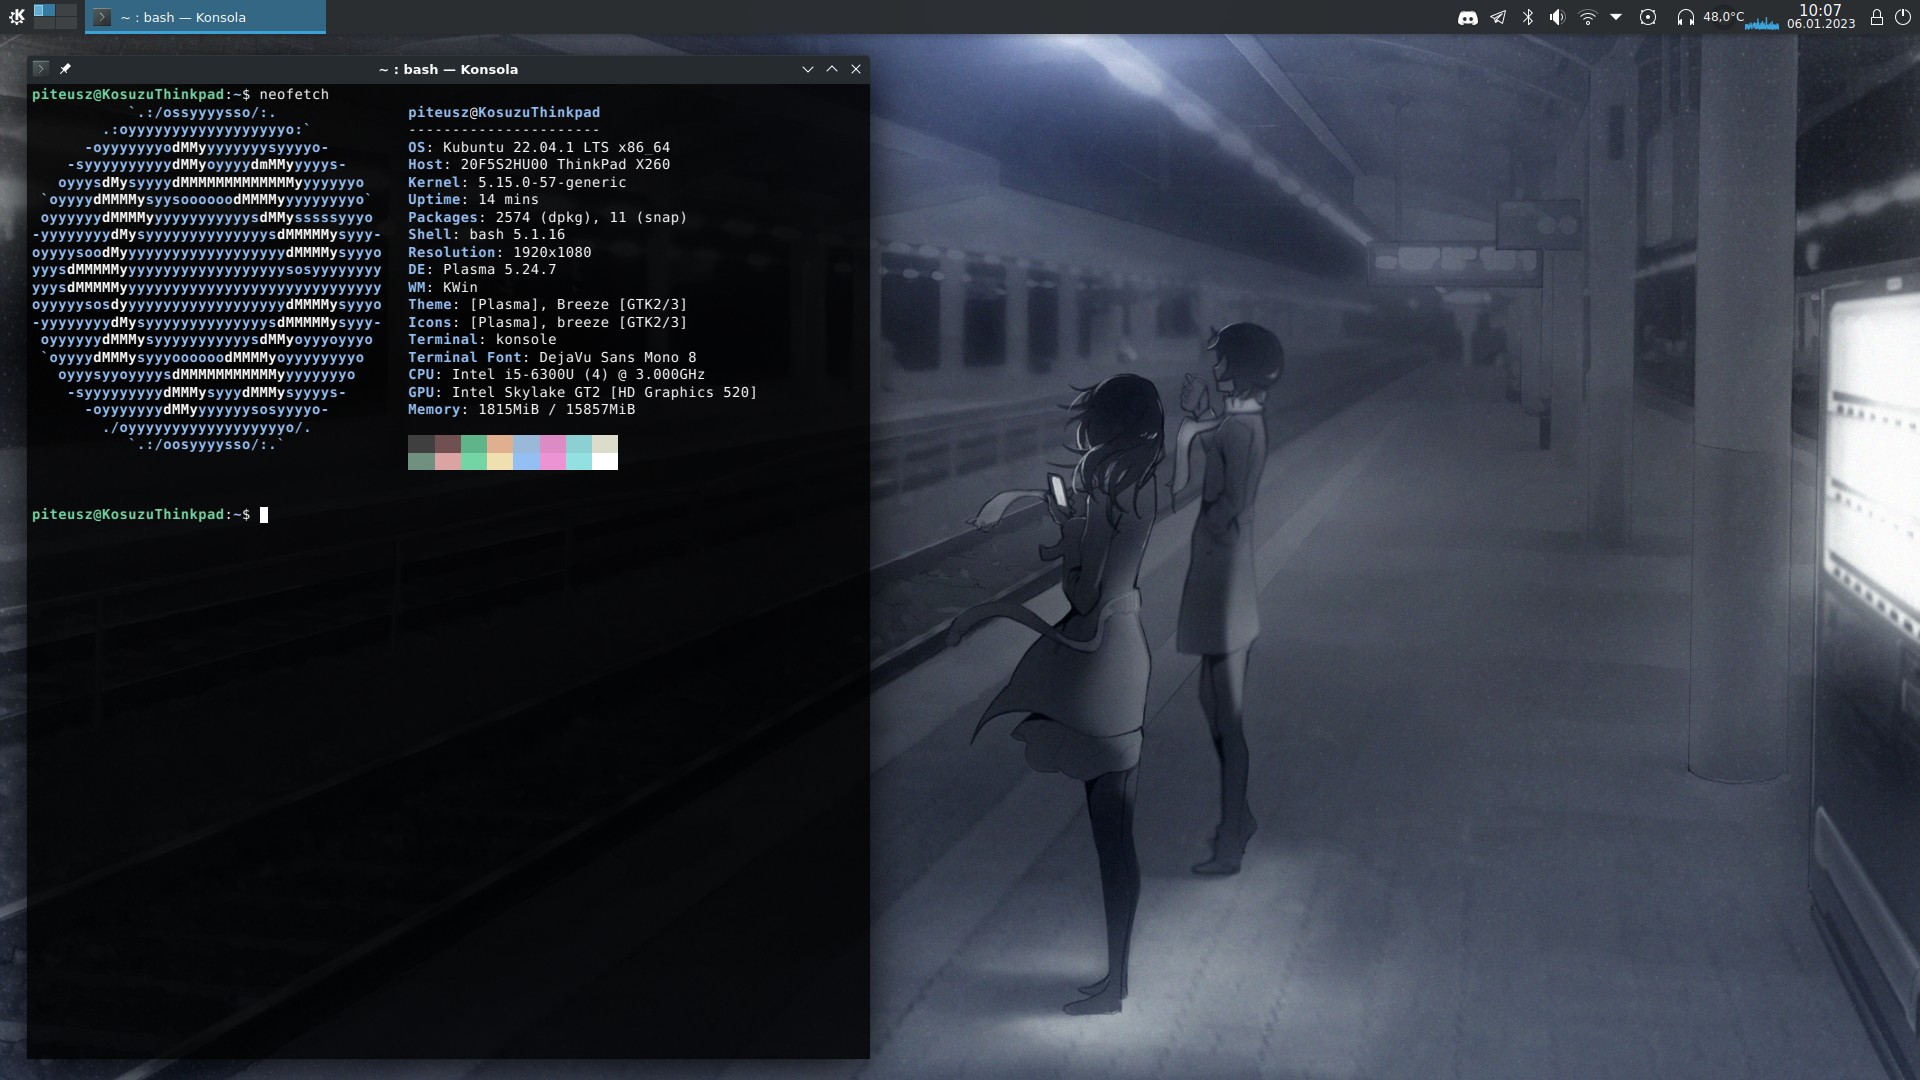Click the 'Kernel: 5.15.0-57-generic' line
The width and height of the screenshot is (1920, 1080).
coord(517,182)
